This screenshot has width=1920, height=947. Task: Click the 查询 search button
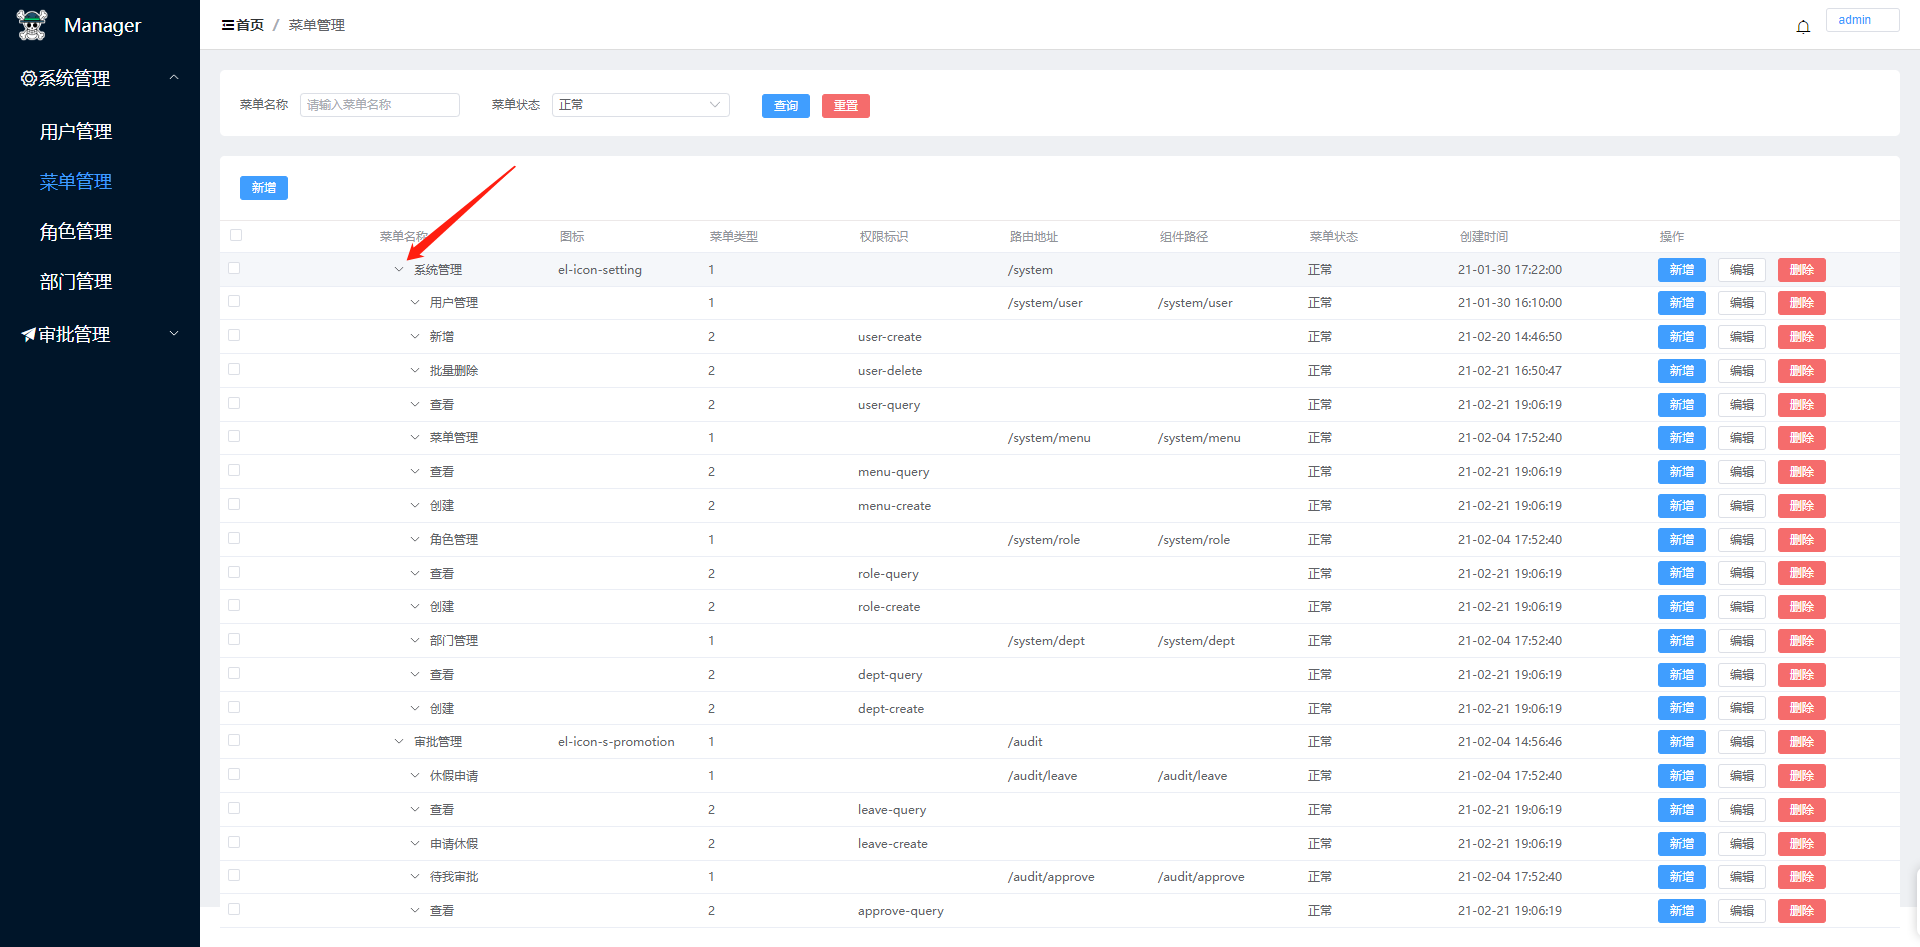click(x=786, y=106)
